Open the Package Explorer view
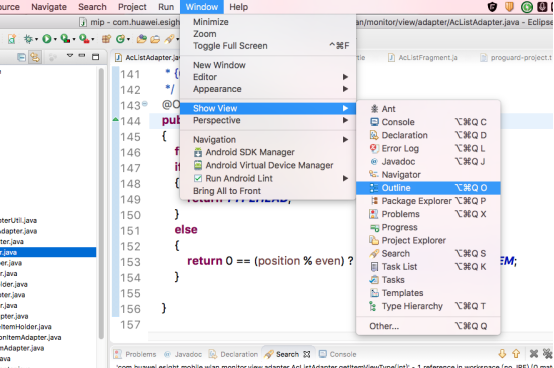554x368 pixels. (x=428, y=201)
